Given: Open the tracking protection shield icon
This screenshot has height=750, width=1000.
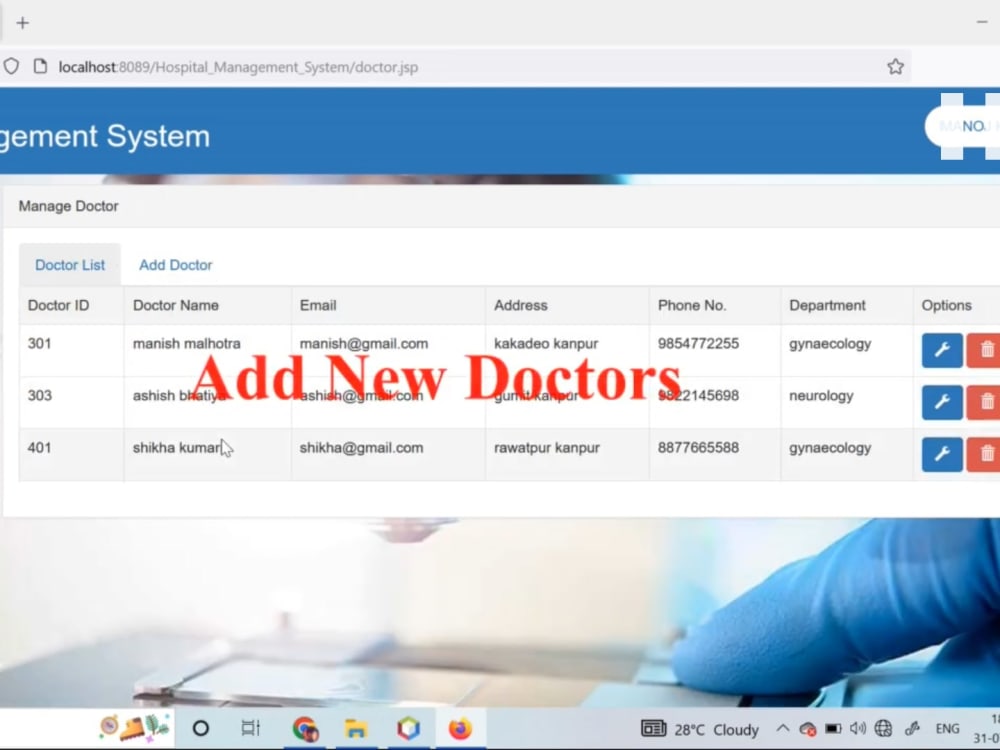Looking at the screenshot, I should click(x=11, y=66).
